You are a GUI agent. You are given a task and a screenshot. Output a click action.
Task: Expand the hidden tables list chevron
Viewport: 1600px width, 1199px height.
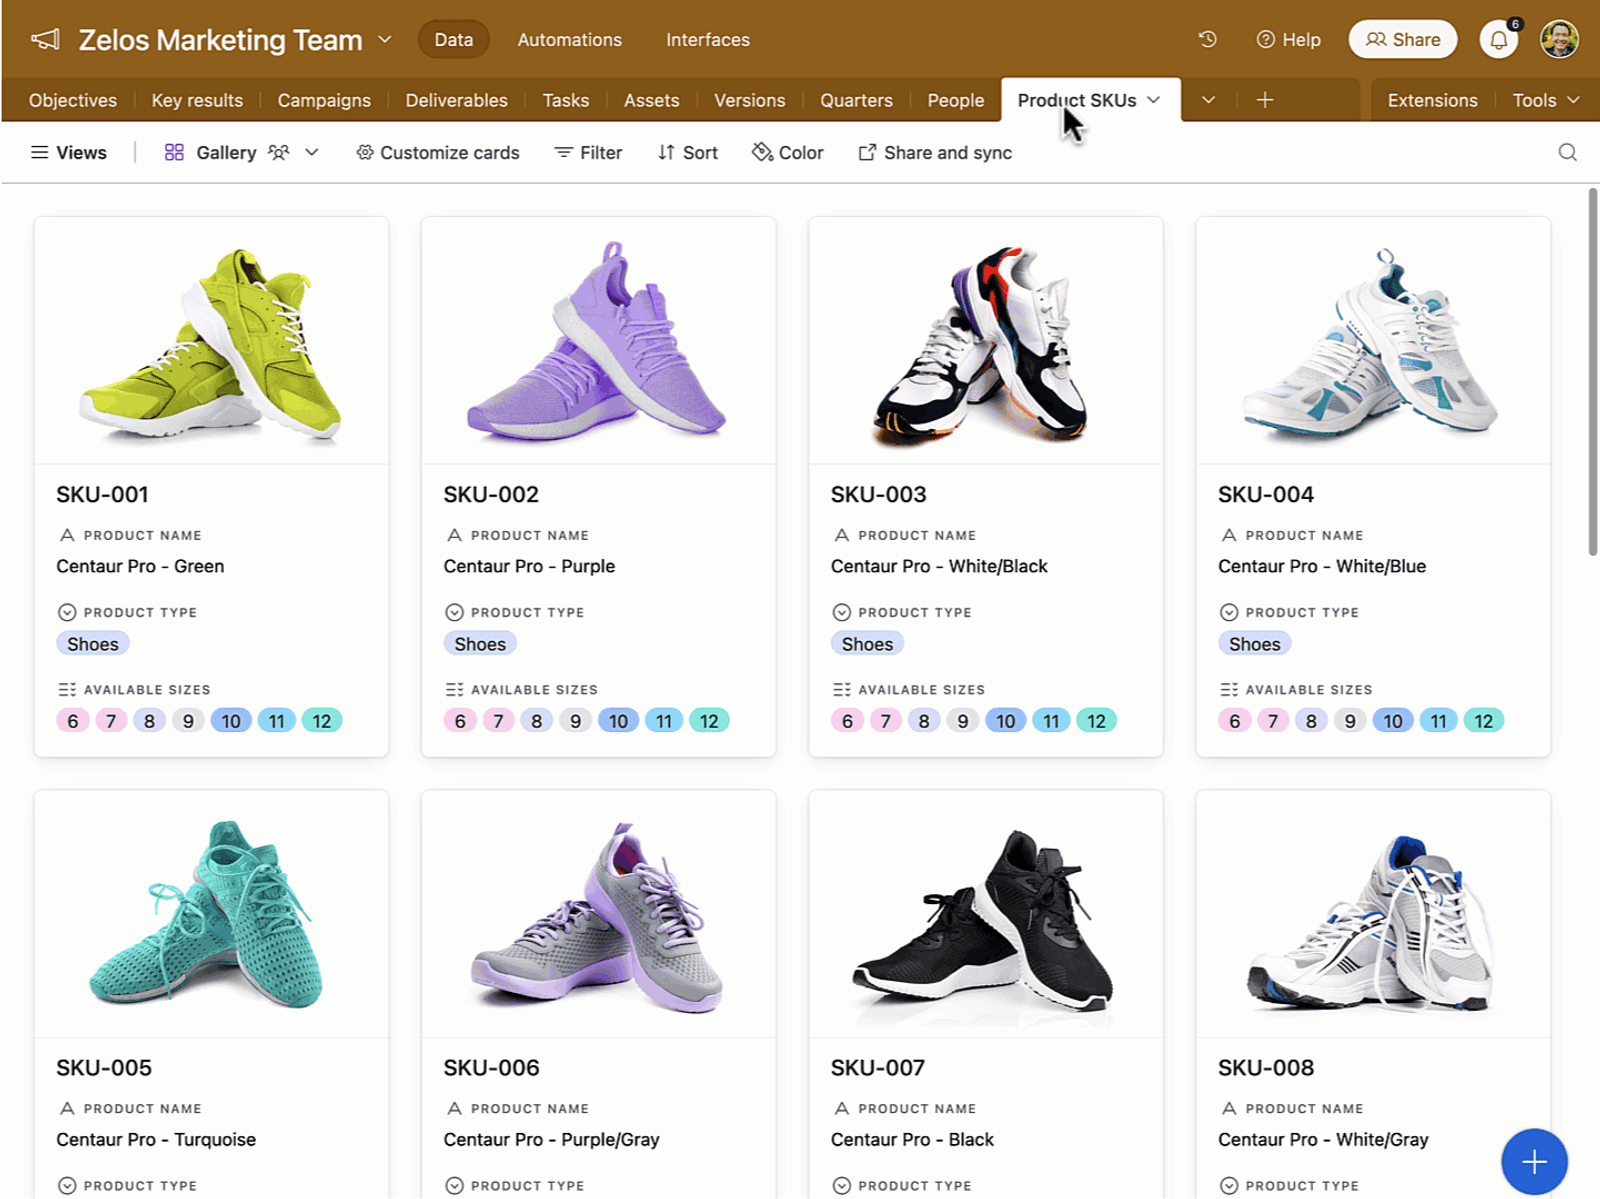tap(1208, 100)
